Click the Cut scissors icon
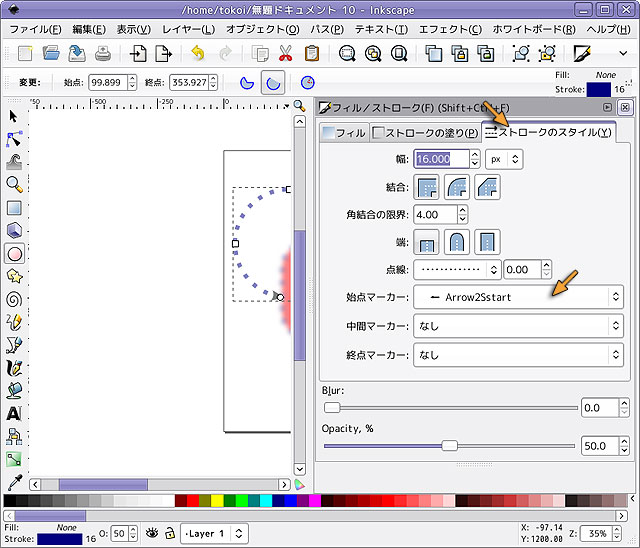 point(286,53)
